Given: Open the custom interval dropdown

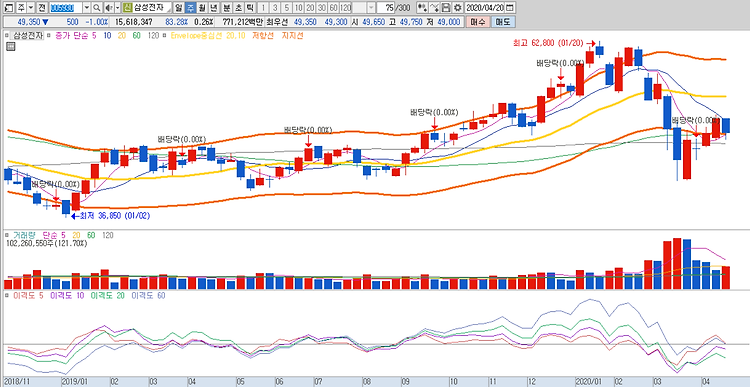Looking at the screenshot, I should click(x=370, y=8).
